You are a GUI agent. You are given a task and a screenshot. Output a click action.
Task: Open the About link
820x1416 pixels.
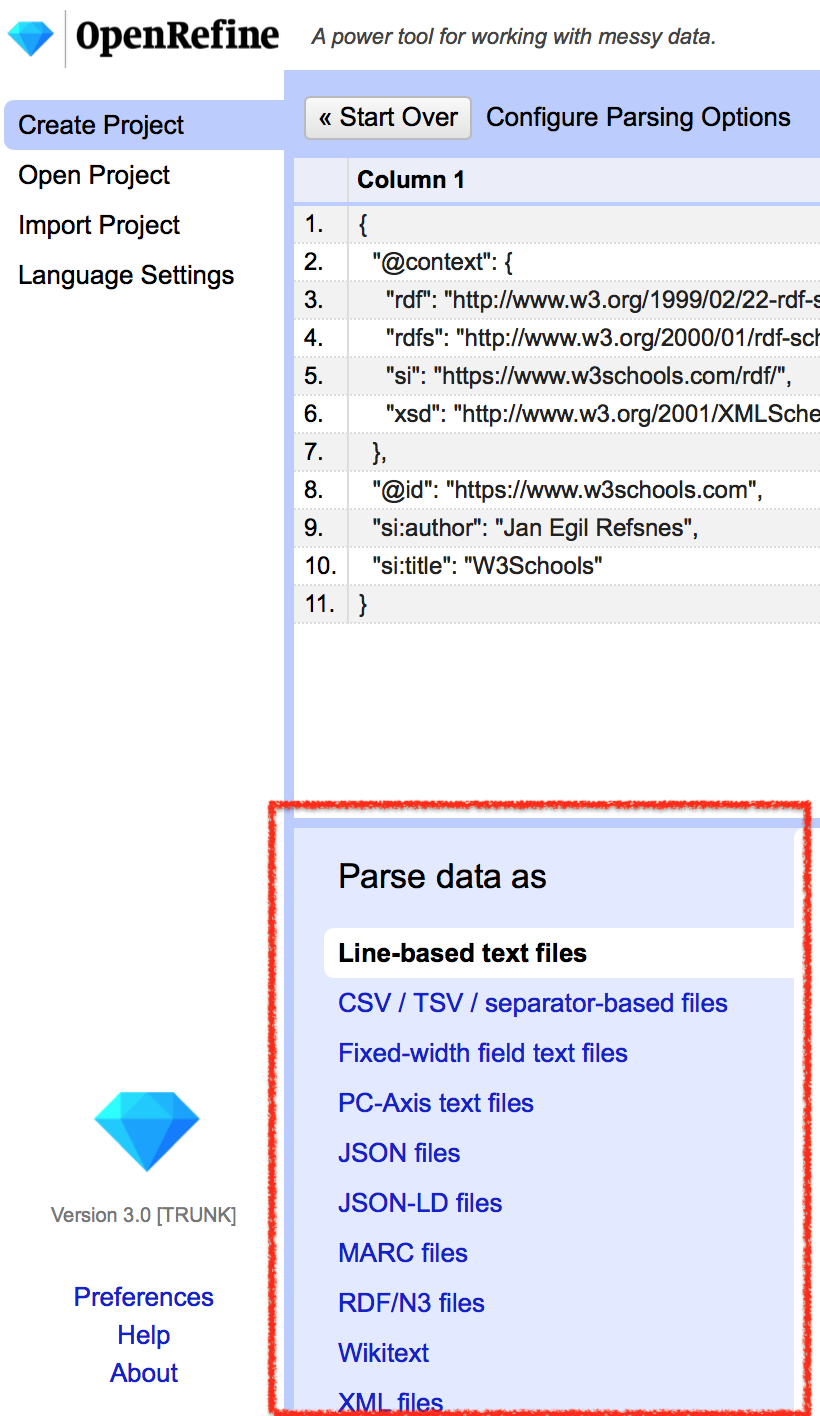coord(144,1373)
